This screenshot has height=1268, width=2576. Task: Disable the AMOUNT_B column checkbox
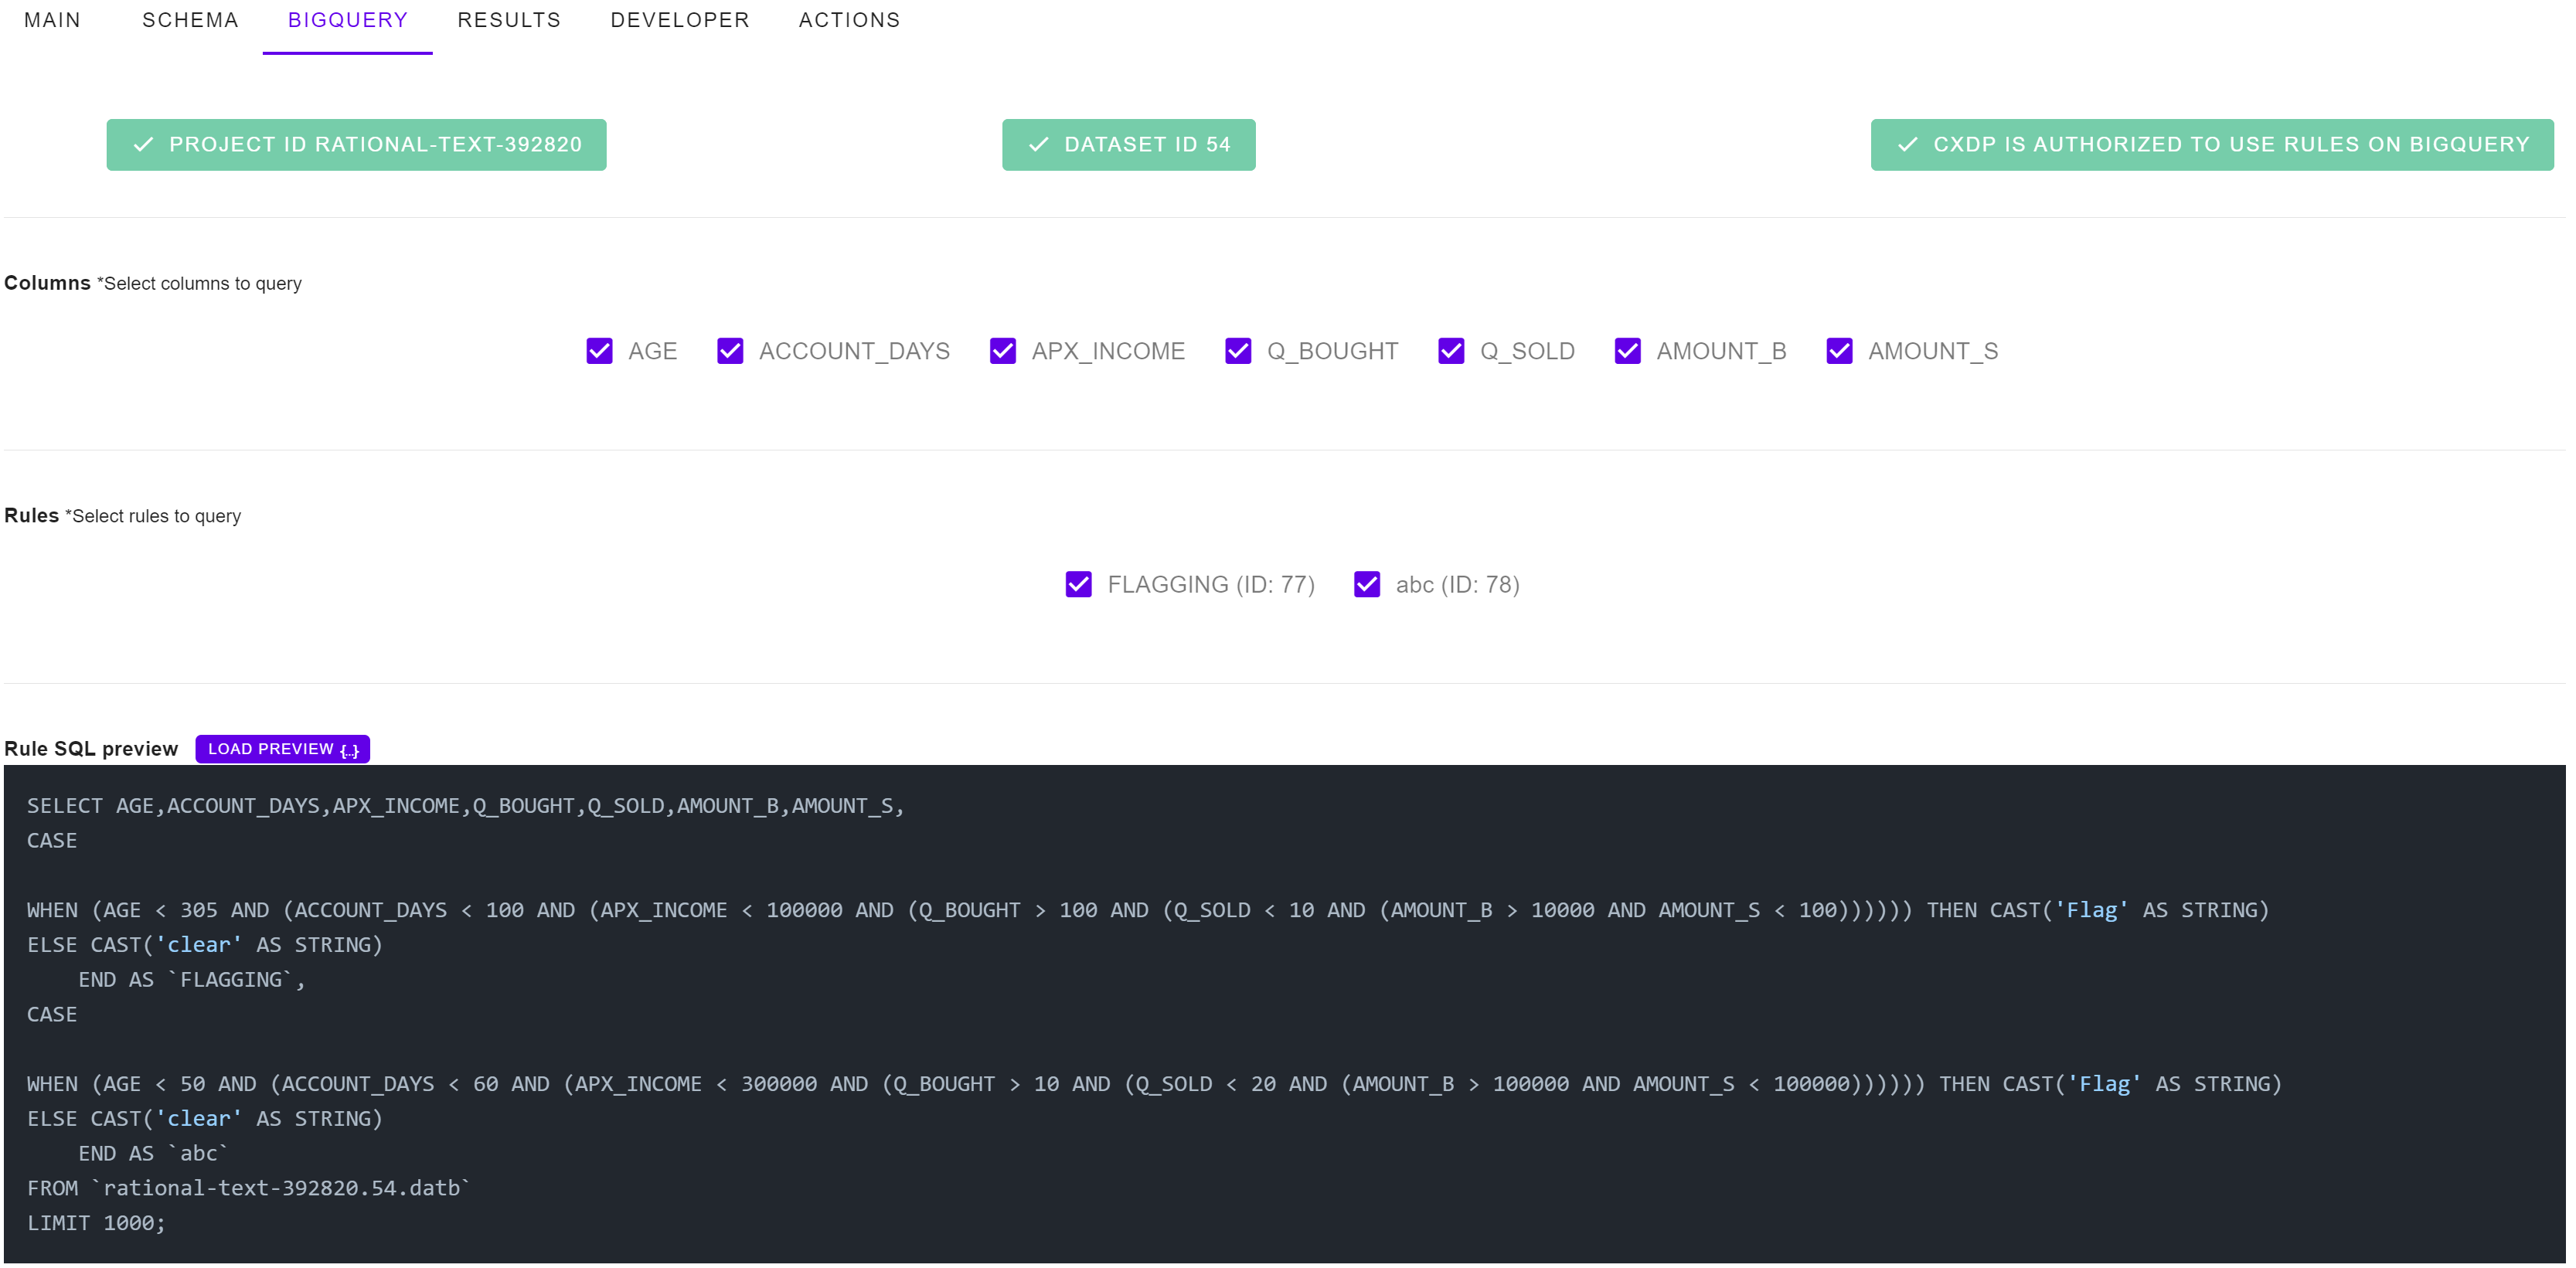(x=1627, y=351)
